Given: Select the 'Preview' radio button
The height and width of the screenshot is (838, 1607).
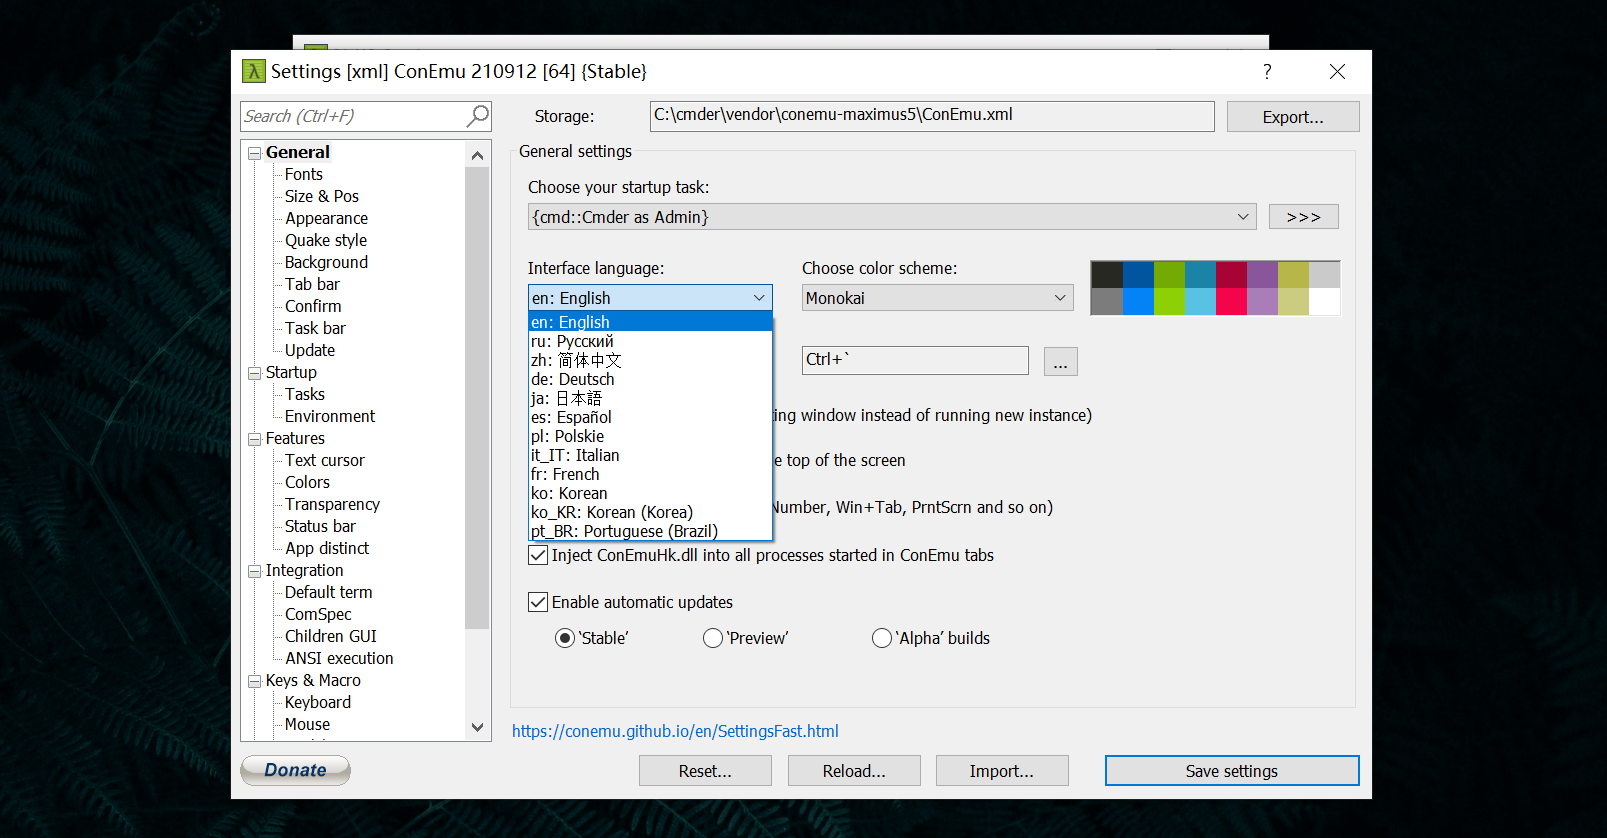Looking at the screenshot, I should (x=713, y=638).
